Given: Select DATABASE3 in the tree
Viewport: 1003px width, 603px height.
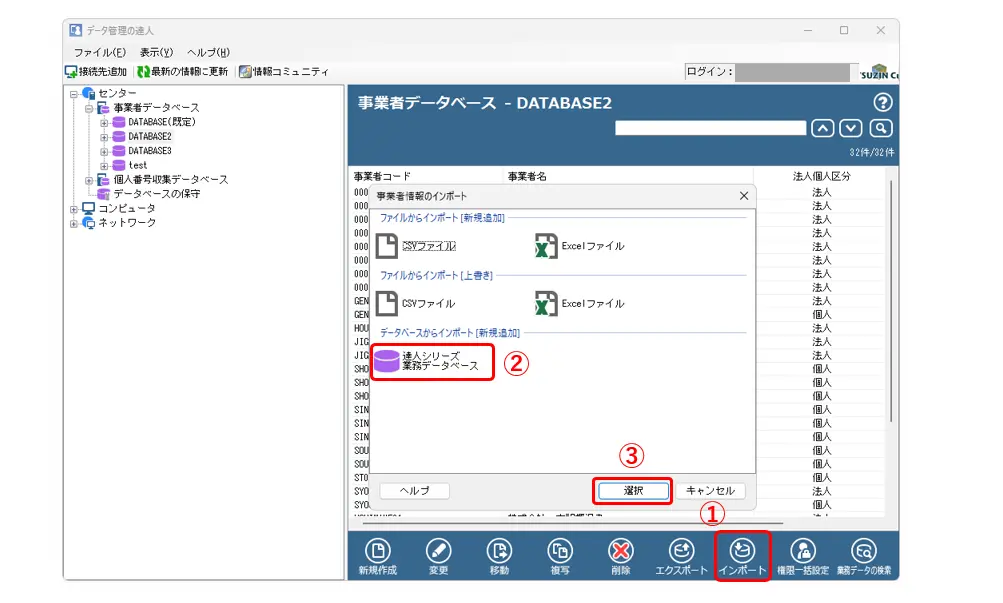Looking at the screenshot, I should (x=150, y=151).
